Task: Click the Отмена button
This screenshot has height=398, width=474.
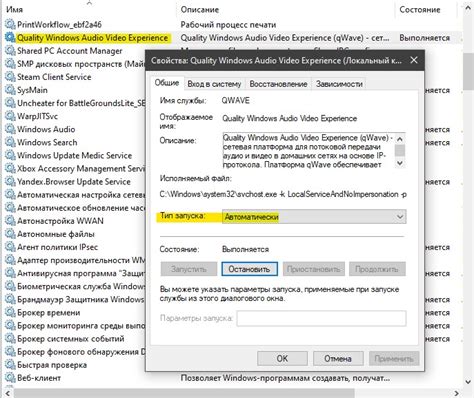Action: tap(338, 358)
